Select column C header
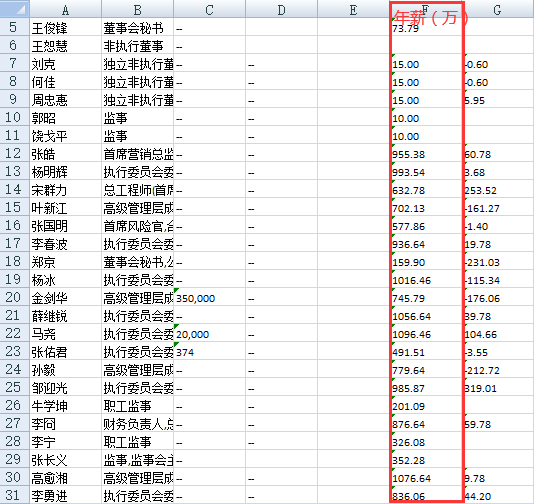Viewport: 534px width, 504px height. click(x=209, y=9)
